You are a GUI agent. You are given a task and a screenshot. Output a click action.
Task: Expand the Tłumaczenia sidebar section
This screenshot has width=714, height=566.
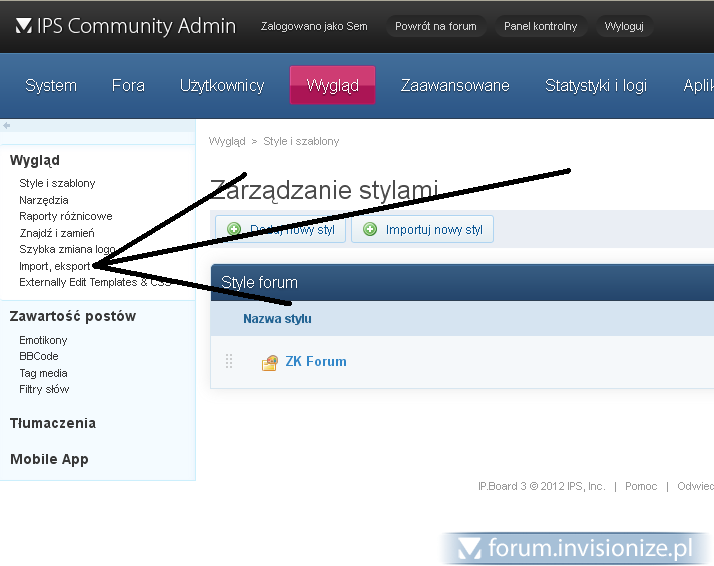point(53,423)
